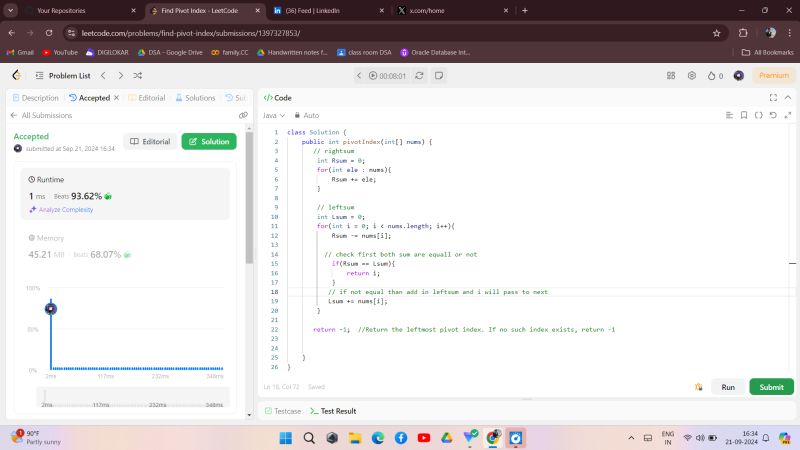Open the profile avatar menu
The width and height of the screenshot is (800, 450).
point(738,76)
